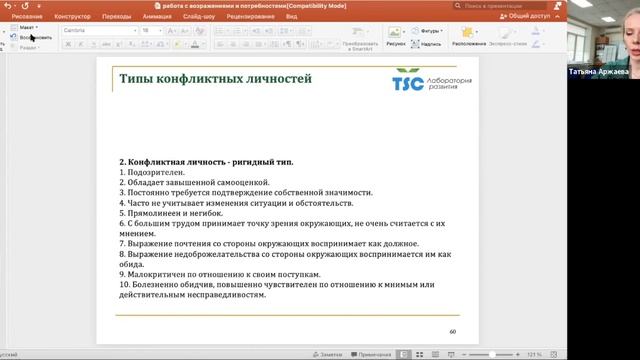Apply numbered list formatting

pyautogui.click(x=238, y=31)
